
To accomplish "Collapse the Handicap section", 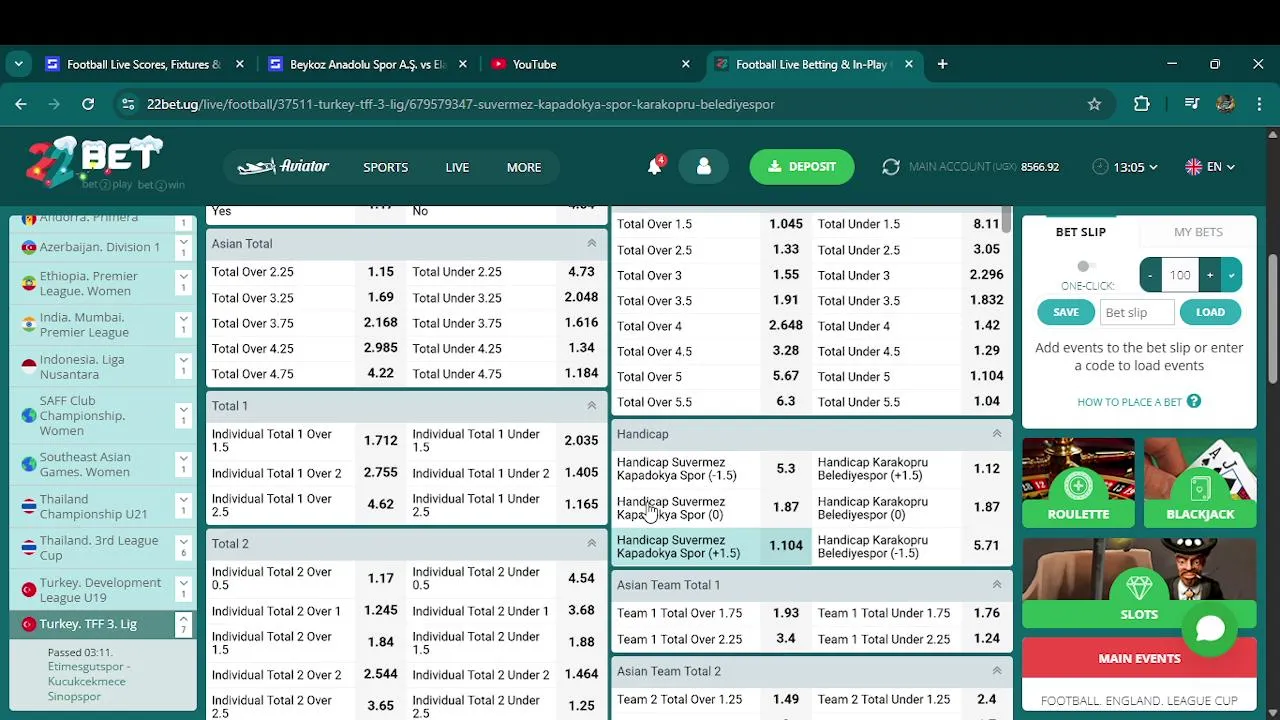I will (x=996, y=434).
